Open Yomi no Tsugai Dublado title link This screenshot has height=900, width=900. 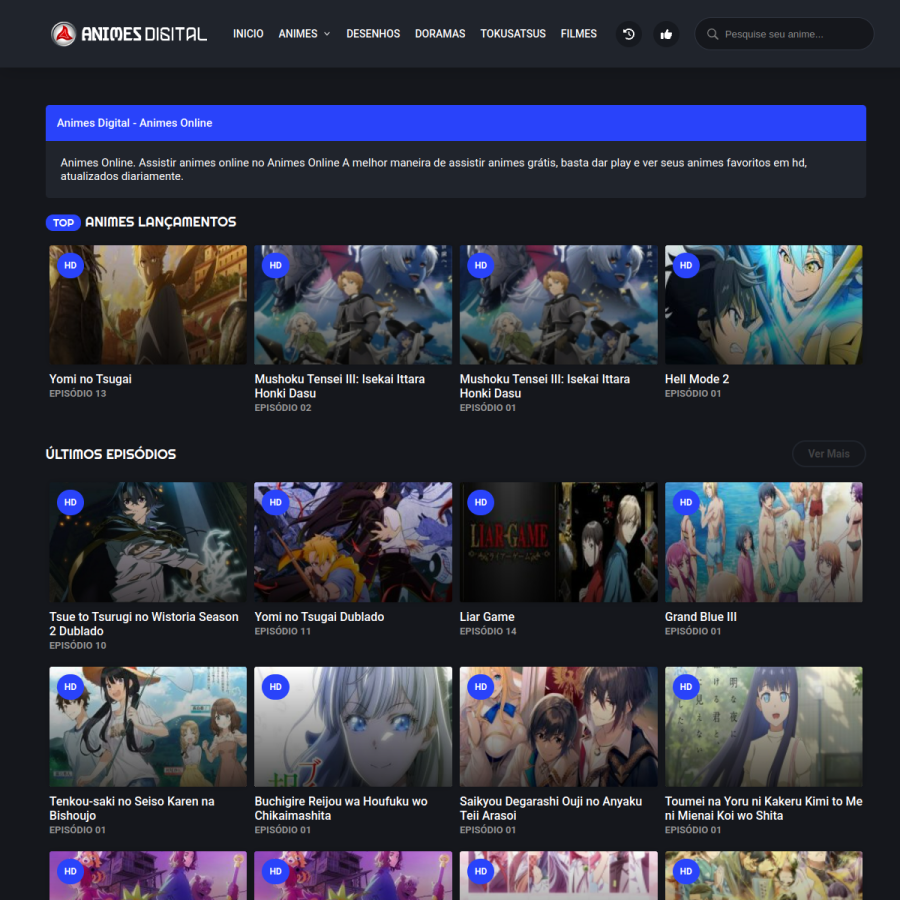click(x=319, y=616)
